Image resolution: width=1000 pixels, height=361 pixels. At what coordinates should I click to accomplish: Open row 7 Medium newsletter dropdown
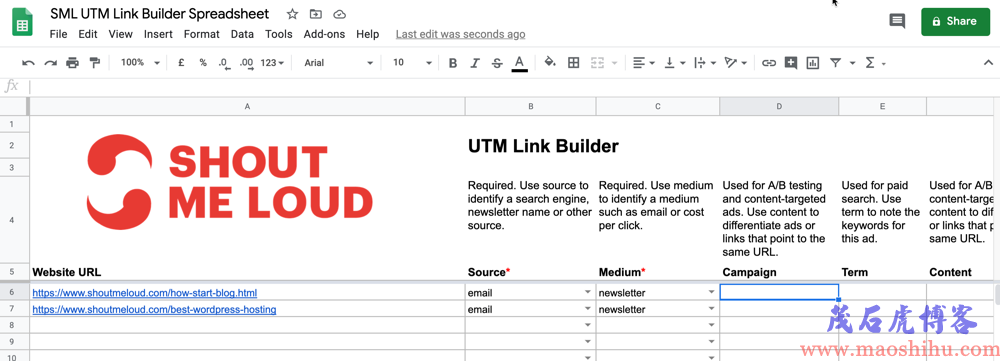pyautogui.click(x=711, y=309)
